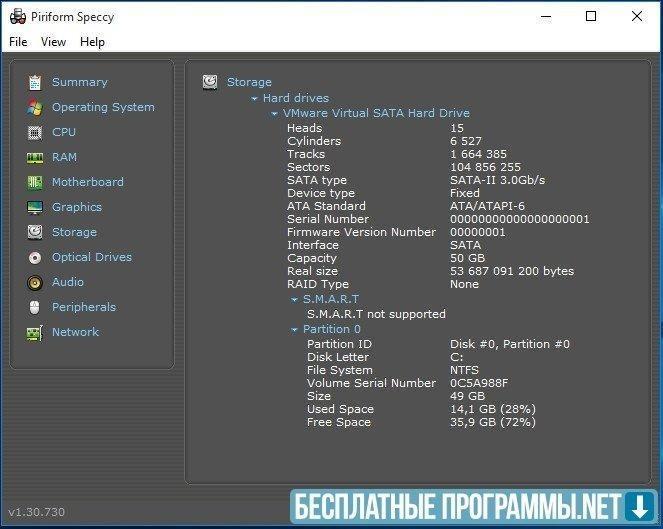The width and height of the screenshot is (663, 529).
Task: Open the Motherboard section
Action: click(88, 182)
